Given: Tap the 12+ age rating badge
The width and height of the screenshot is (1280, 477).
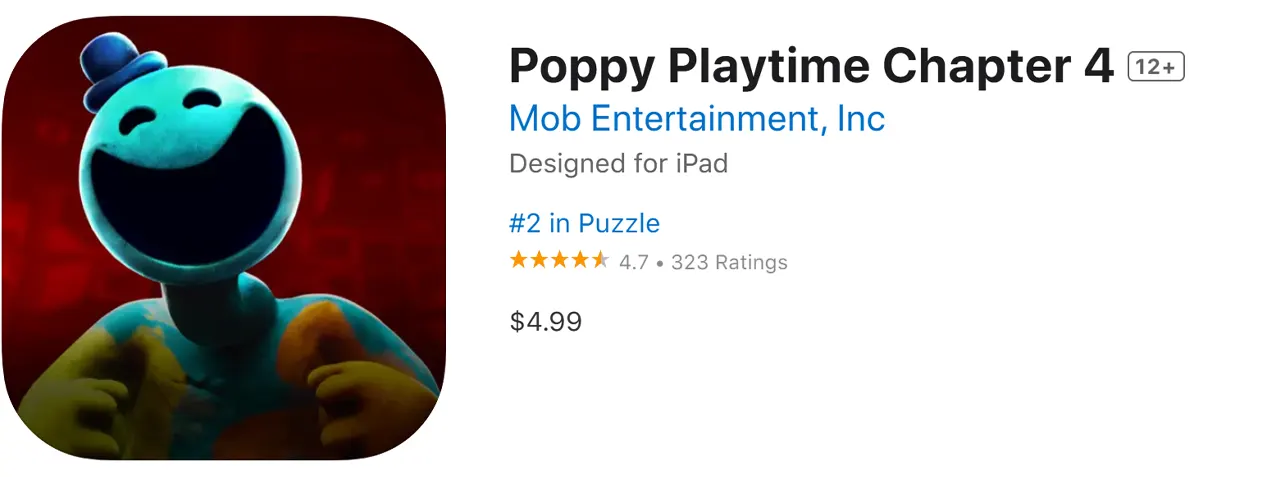Looking at the screenshot, I should pyautogui.click(x=1156, y=67).
